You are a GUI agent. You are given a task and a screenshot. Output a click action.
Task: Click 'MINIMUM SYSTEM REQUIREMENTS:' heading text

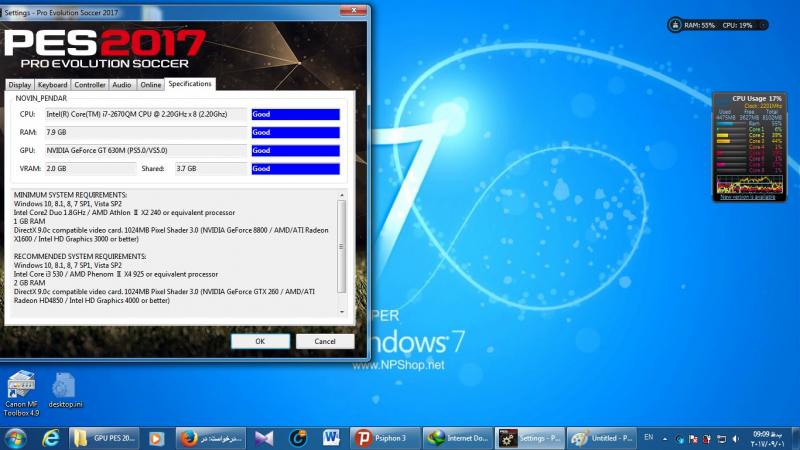point(70,195)
